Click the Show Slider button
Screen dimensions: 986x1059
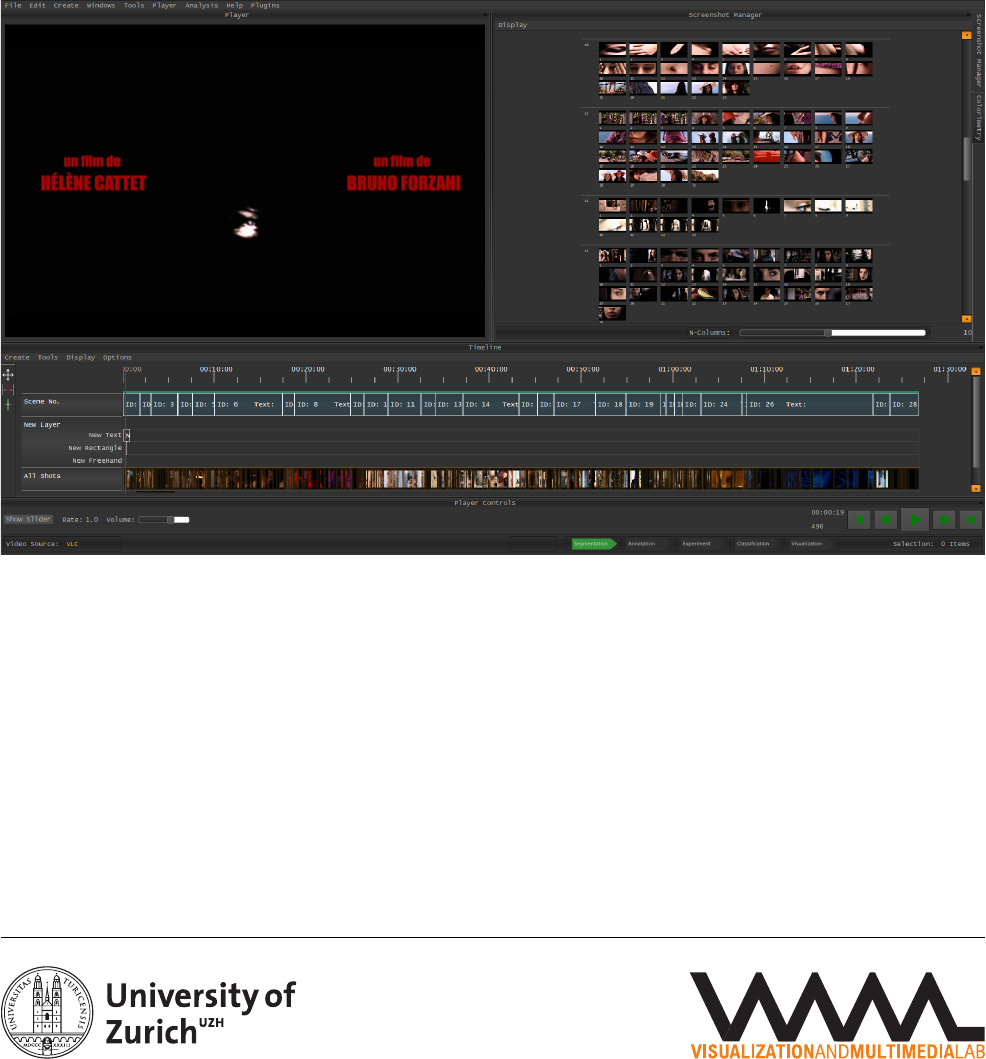pyautogui.click(x=28, y=519)
